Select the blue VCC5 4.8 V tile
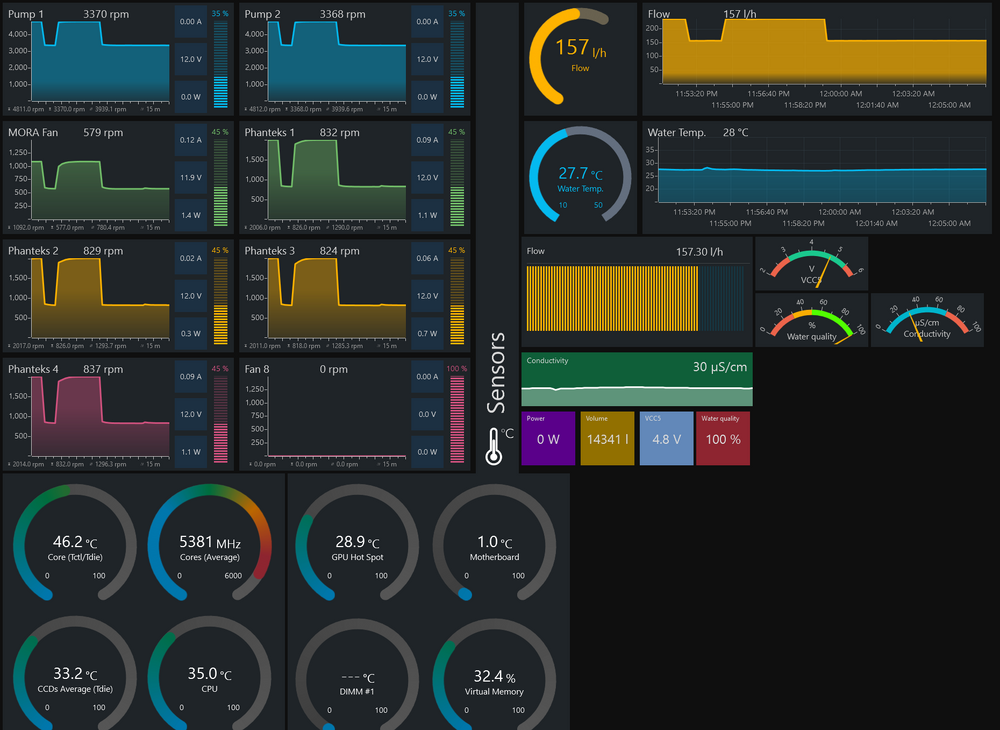 click(x=665, y=438)
